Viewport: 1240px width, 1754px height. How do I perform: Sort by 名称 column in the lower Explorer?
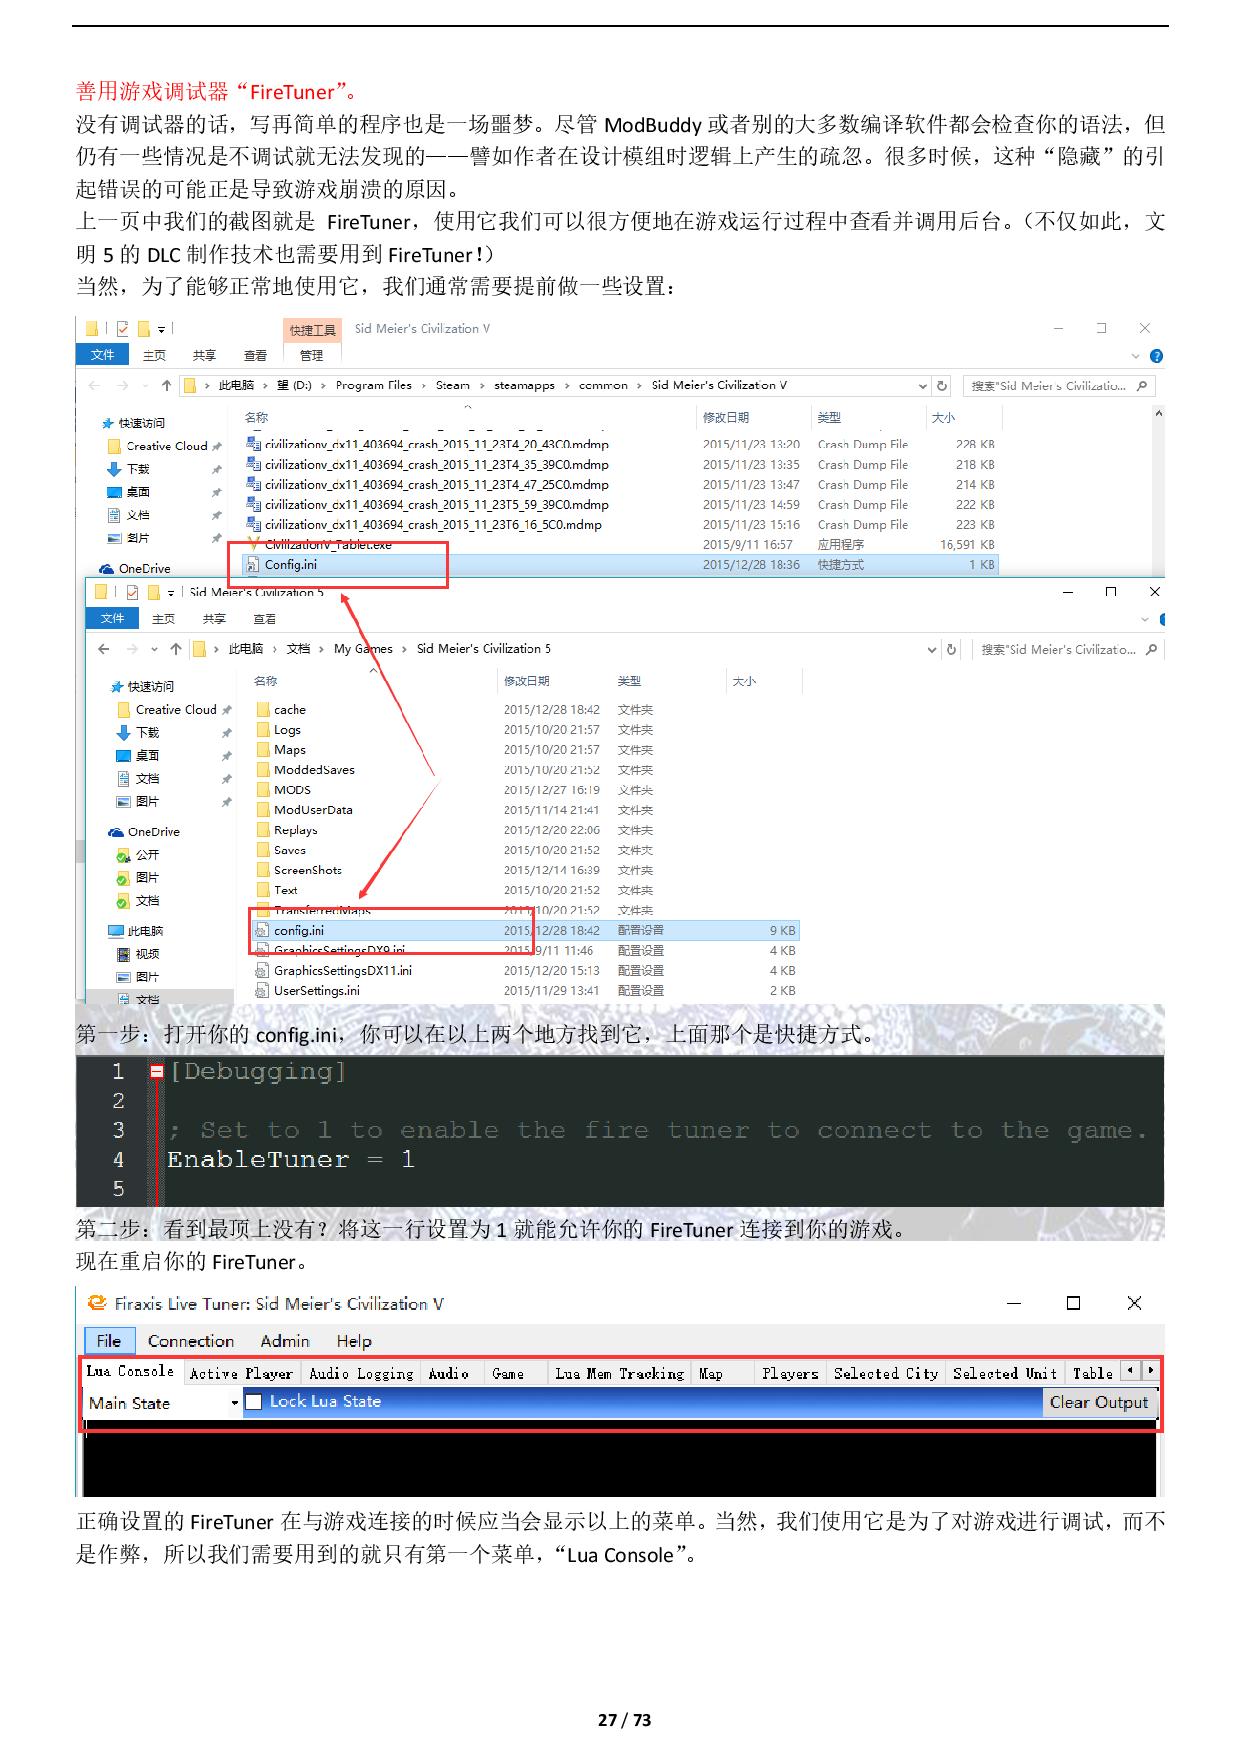coord(265,681)
